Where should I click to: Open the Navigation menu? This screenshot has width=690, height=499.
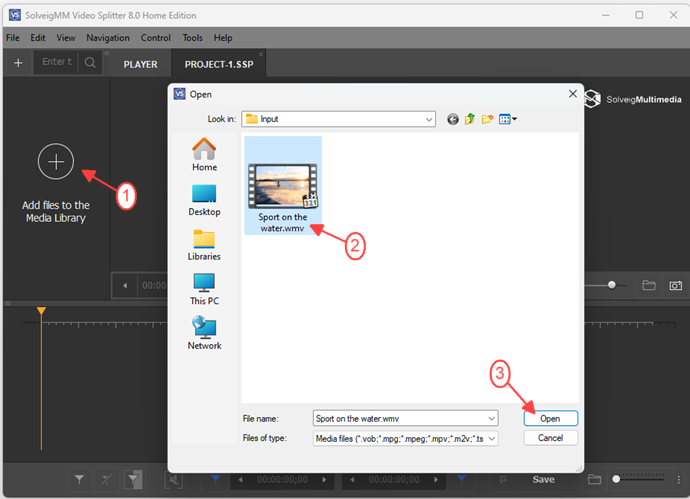click(x=108, y=38)
